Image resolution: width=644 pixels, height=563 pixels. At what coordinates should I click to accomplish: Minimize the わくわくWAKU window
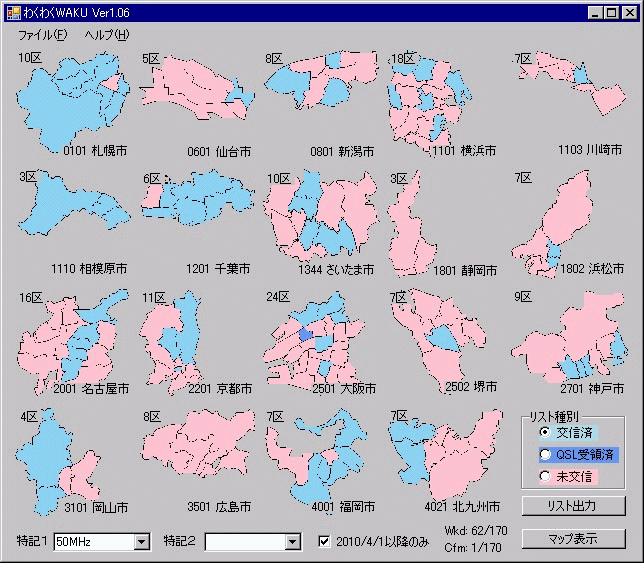[595, 13]
